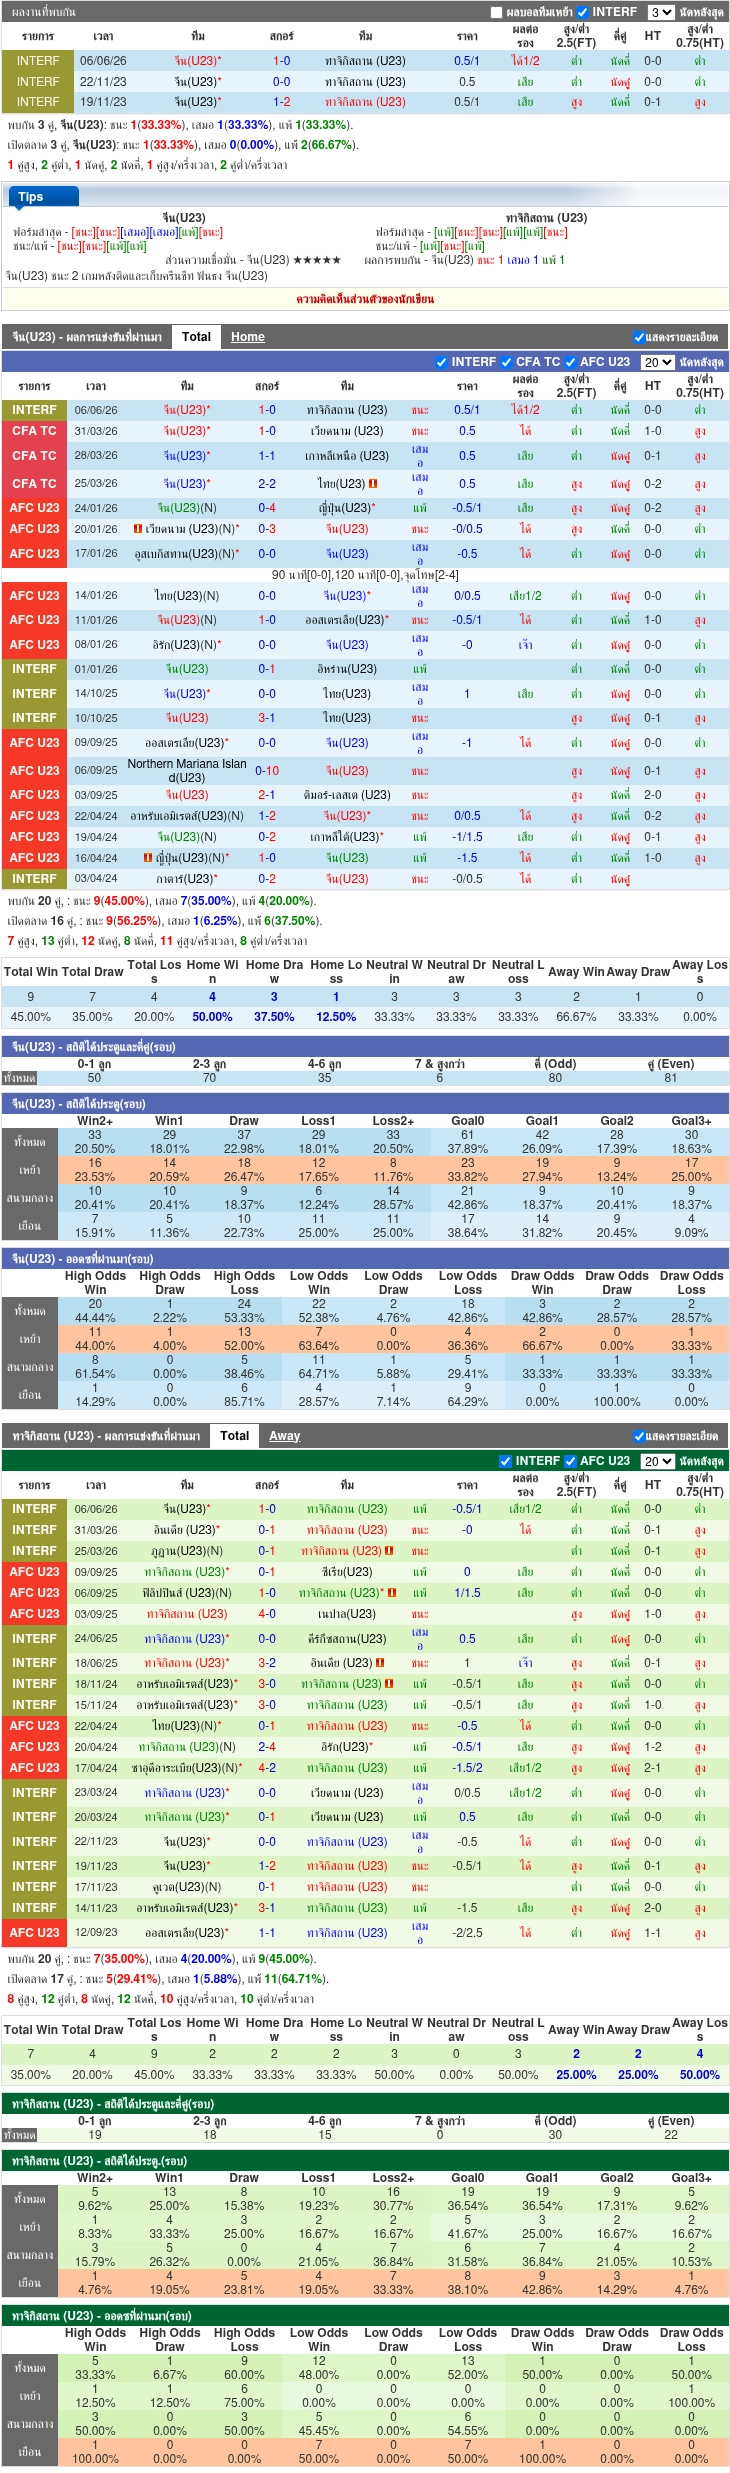Toggle the ผลบอลทีมเหย้า checkbox at top

point(497,12)
